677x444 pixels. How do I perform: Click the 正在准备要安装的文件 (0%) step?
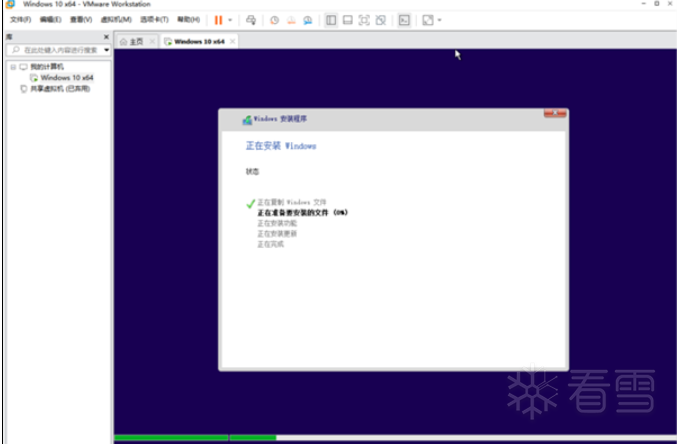302,212
